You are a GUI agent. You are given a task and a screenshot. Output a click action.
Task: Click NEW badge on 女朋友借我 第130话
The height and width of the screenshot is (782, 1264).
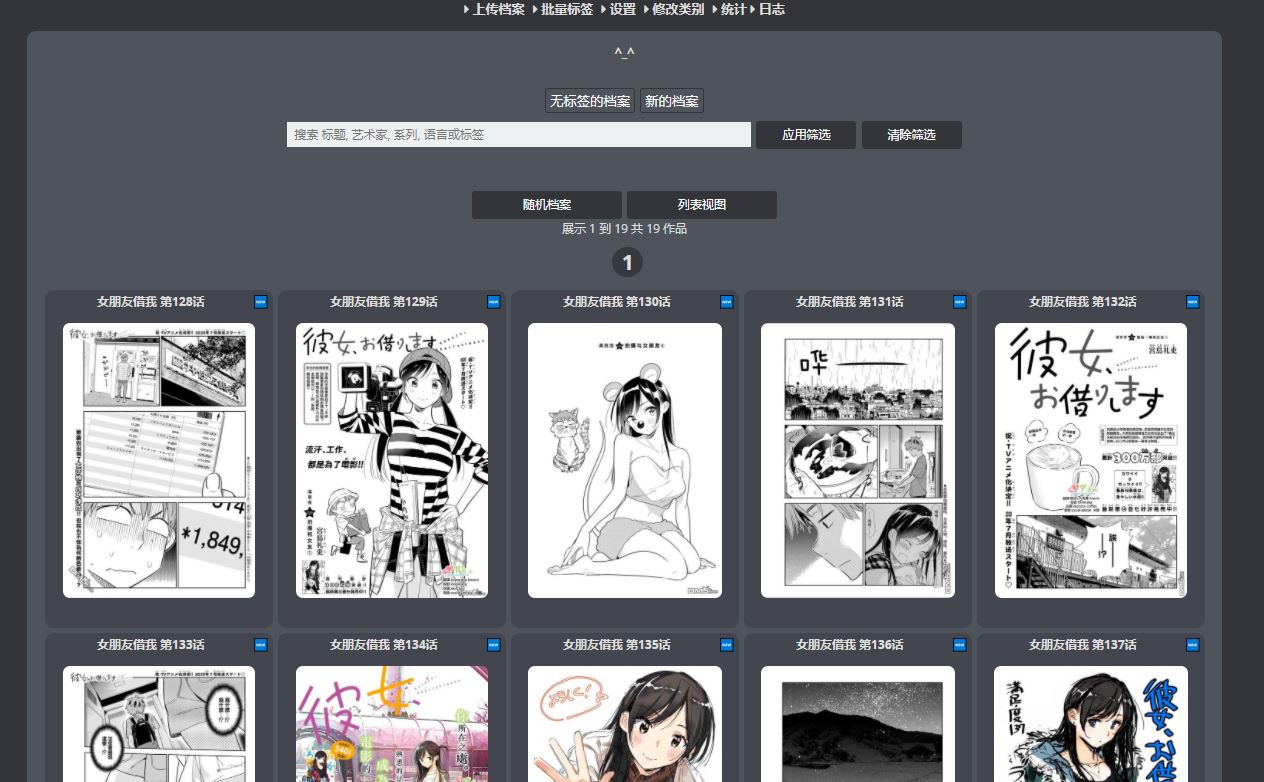coord(727,302)
